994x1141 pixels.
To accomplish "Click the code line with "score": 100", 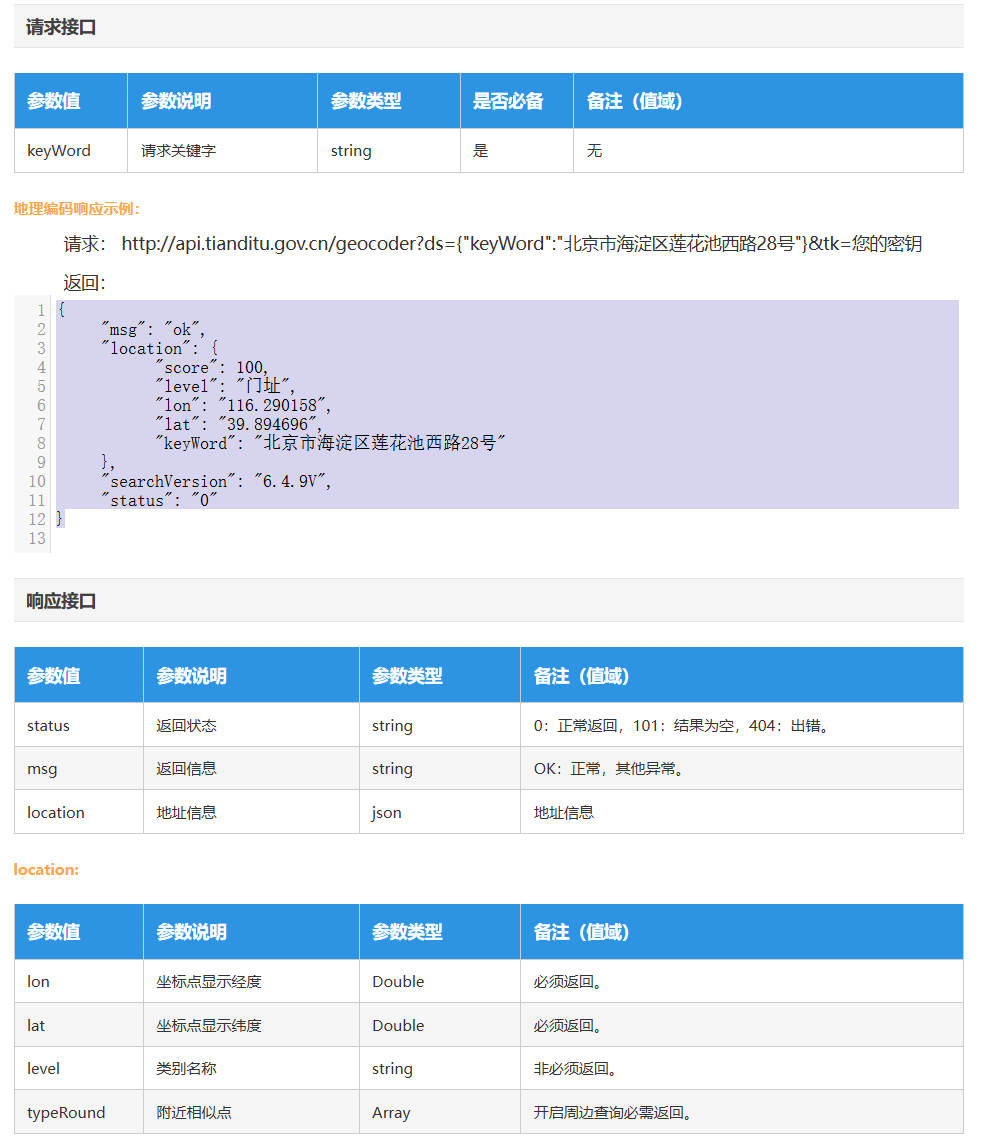I will (212, 367).
